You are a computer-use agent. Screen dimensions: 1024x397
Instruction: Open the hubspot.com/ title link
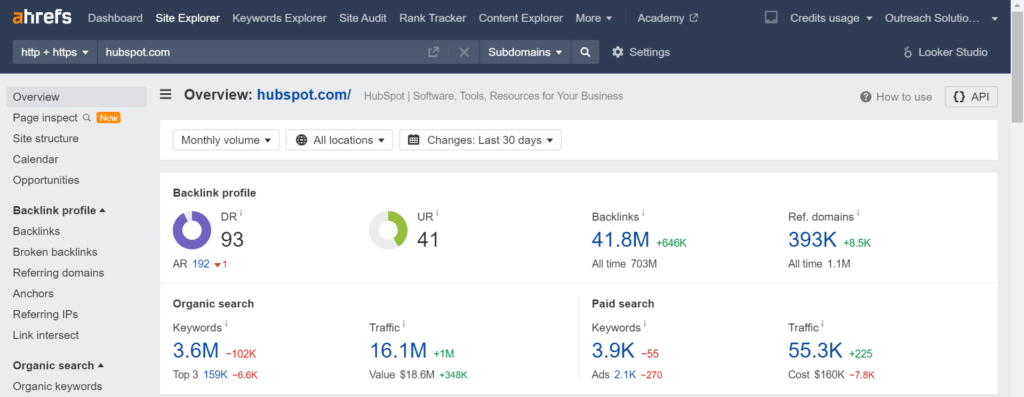point(304,95)
